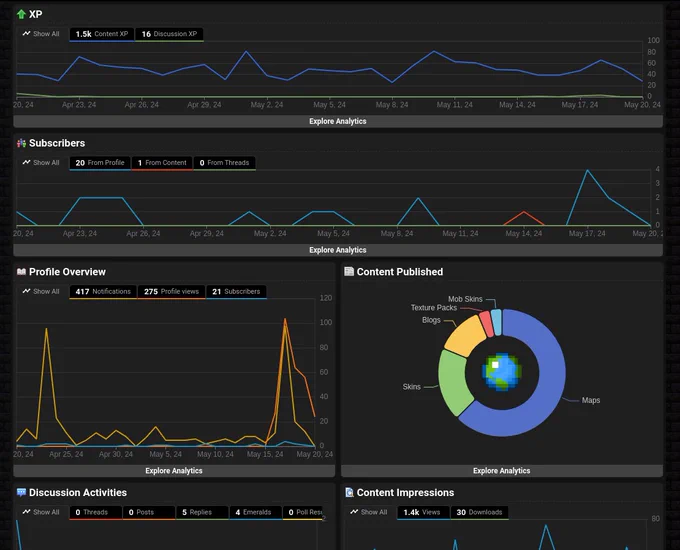680x550 pixels.
Task: Click the Skins chart label
Action: click(412, 387)
